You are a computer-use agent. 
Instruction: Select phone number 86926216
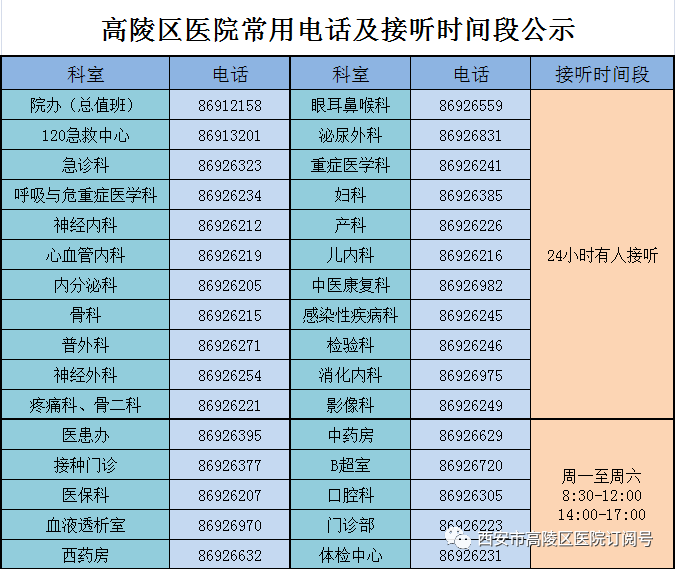[471, 256]
